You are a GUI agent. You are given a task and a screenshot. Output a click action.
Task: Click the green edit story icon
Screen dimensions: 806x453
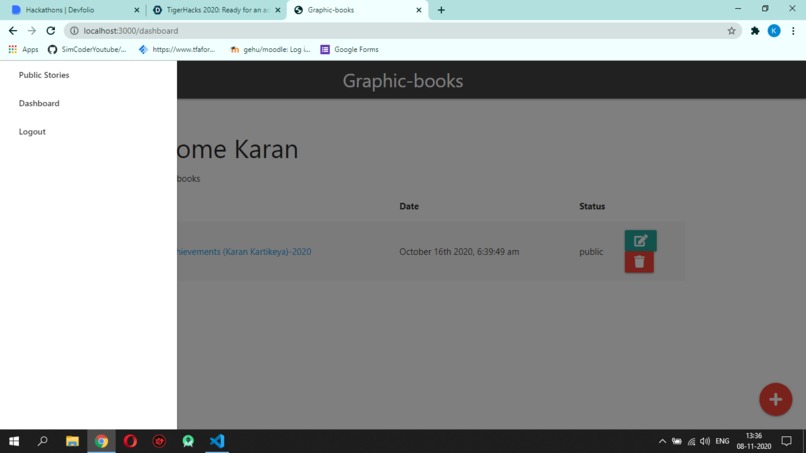[640, 241]
